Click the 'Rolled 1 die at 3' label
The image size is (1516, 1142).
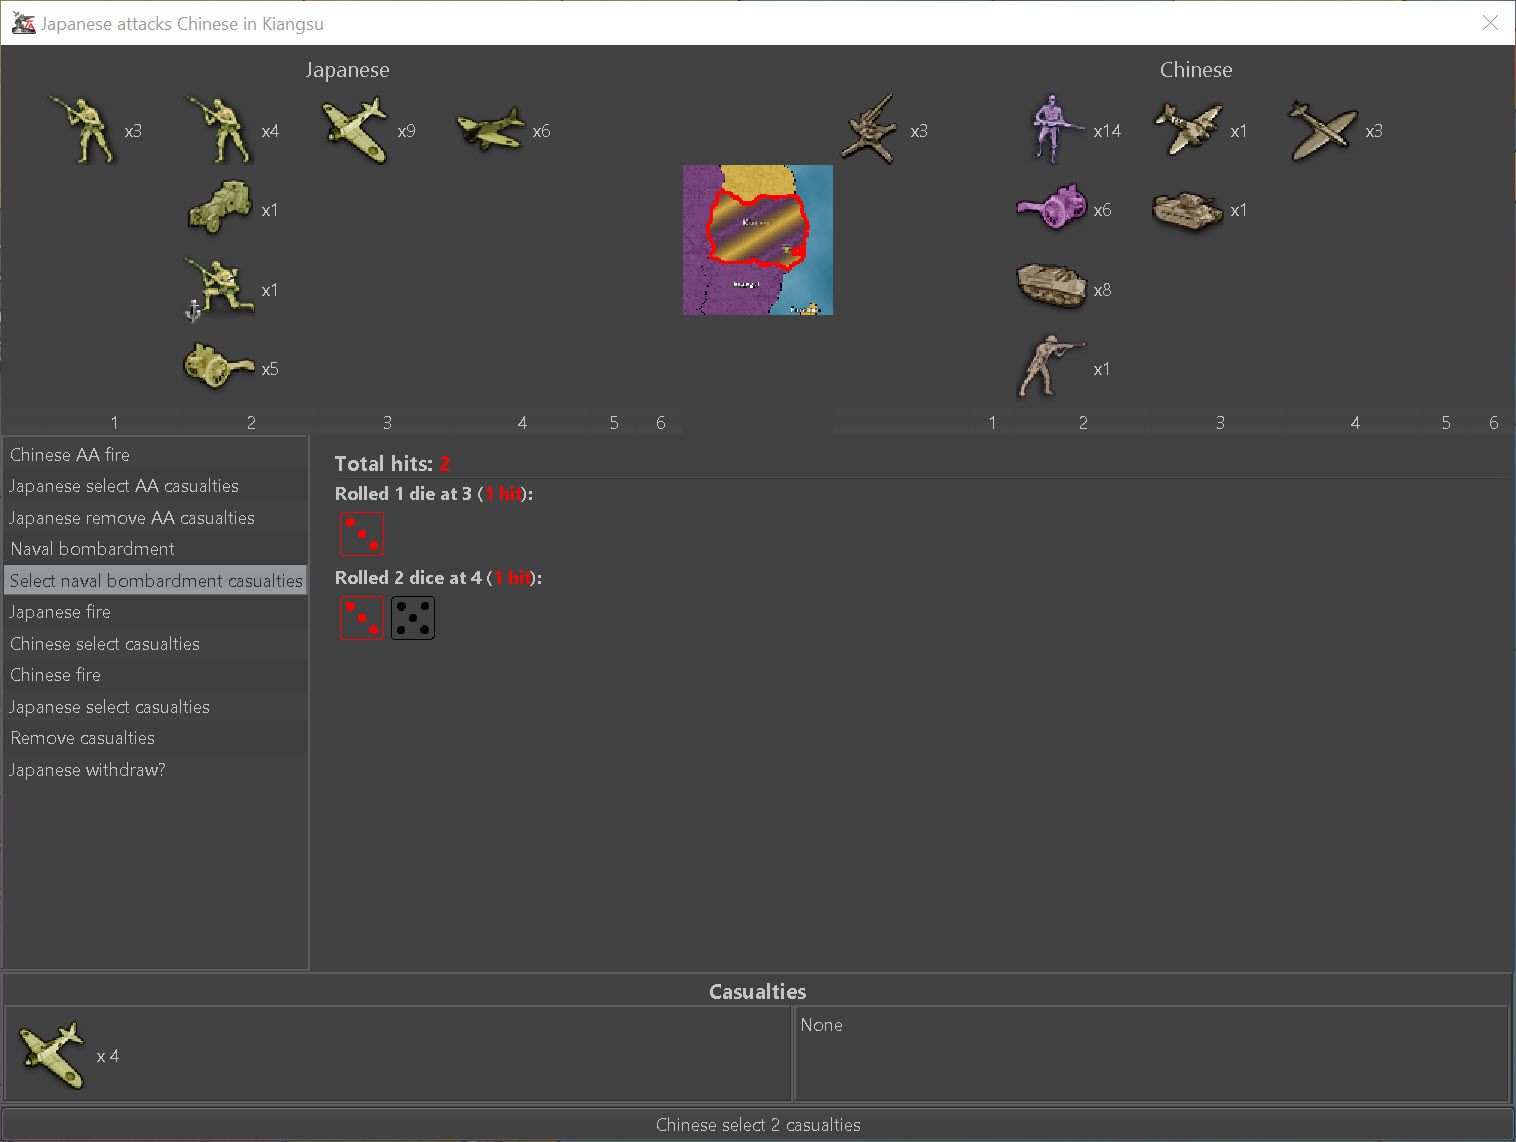tap(434, 494)
